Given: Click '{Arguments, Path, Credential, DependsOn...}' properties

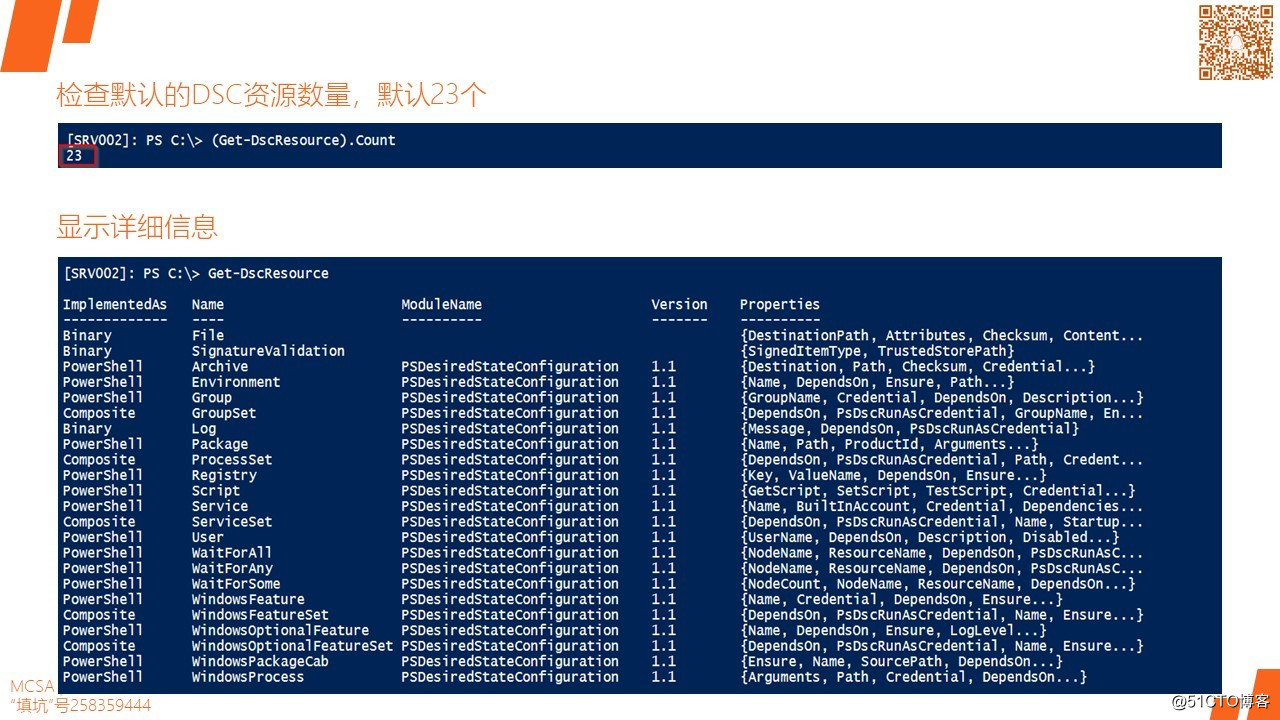Looking at the screenshot, I should [913, 677].
